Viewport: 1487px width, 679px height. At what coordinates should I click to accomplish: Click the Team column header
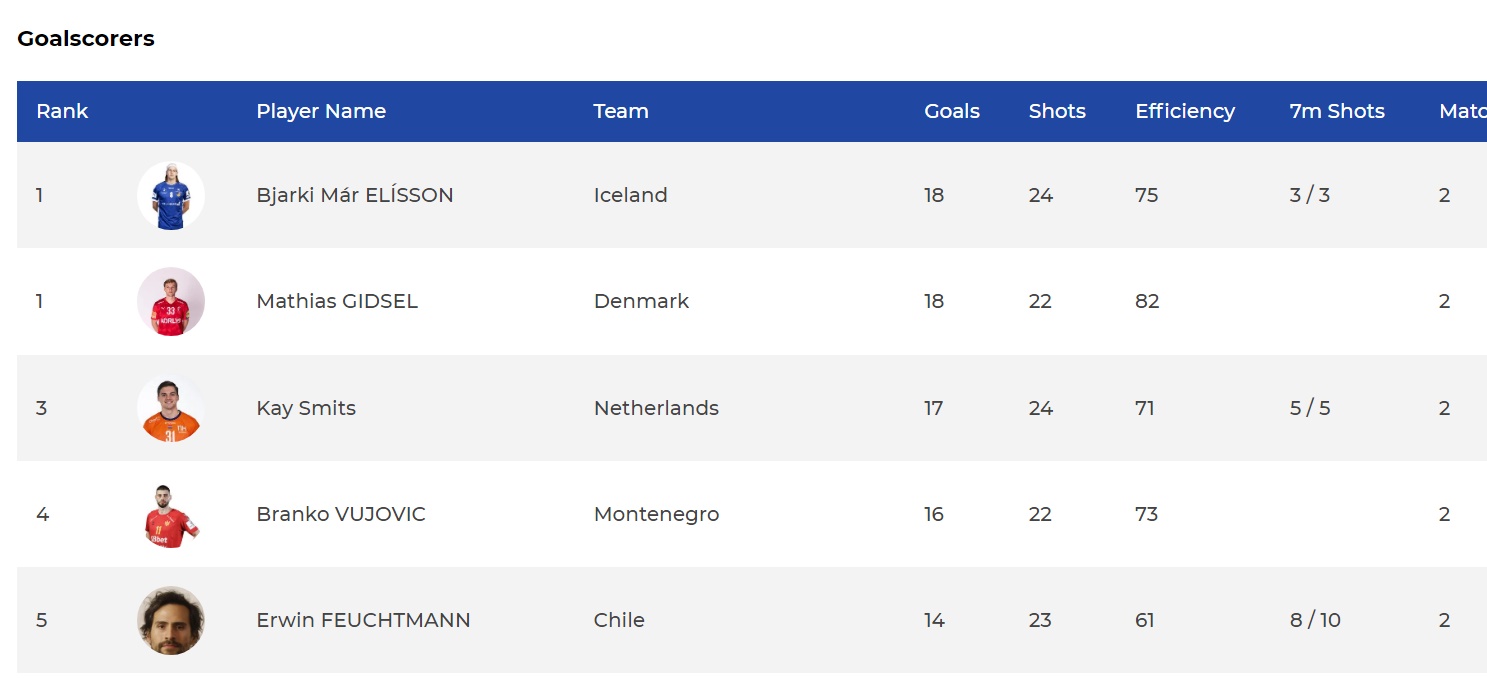click(621, 111)
